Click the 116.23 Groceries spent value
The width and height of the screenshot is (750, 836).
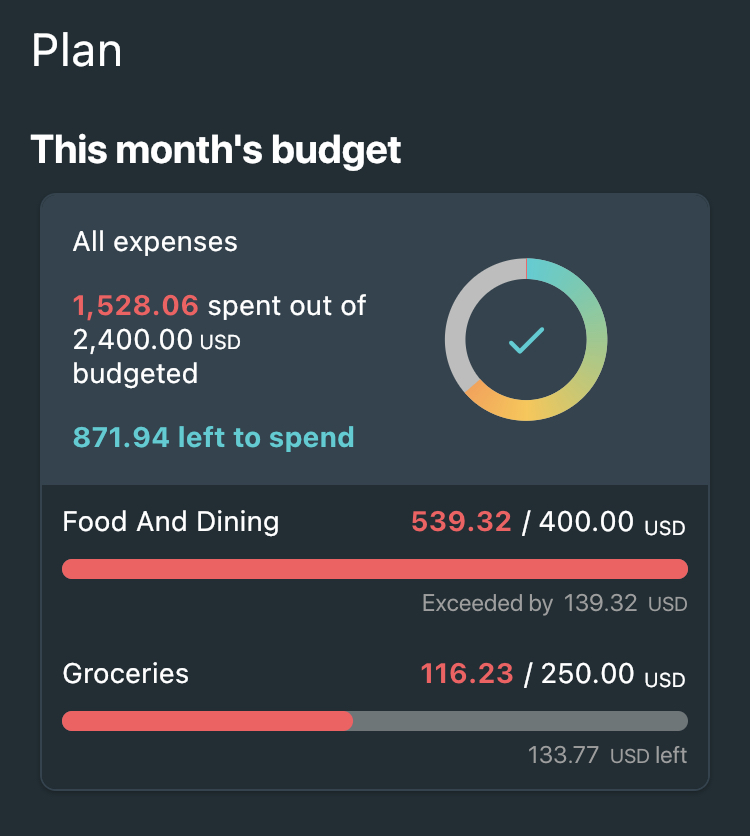[467, 673]
